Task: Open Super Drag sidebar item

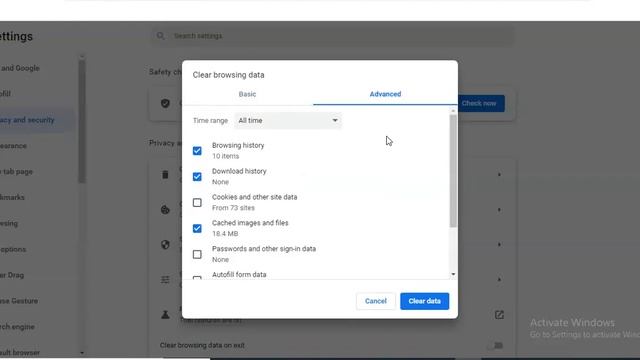Action: coord(12,275)
